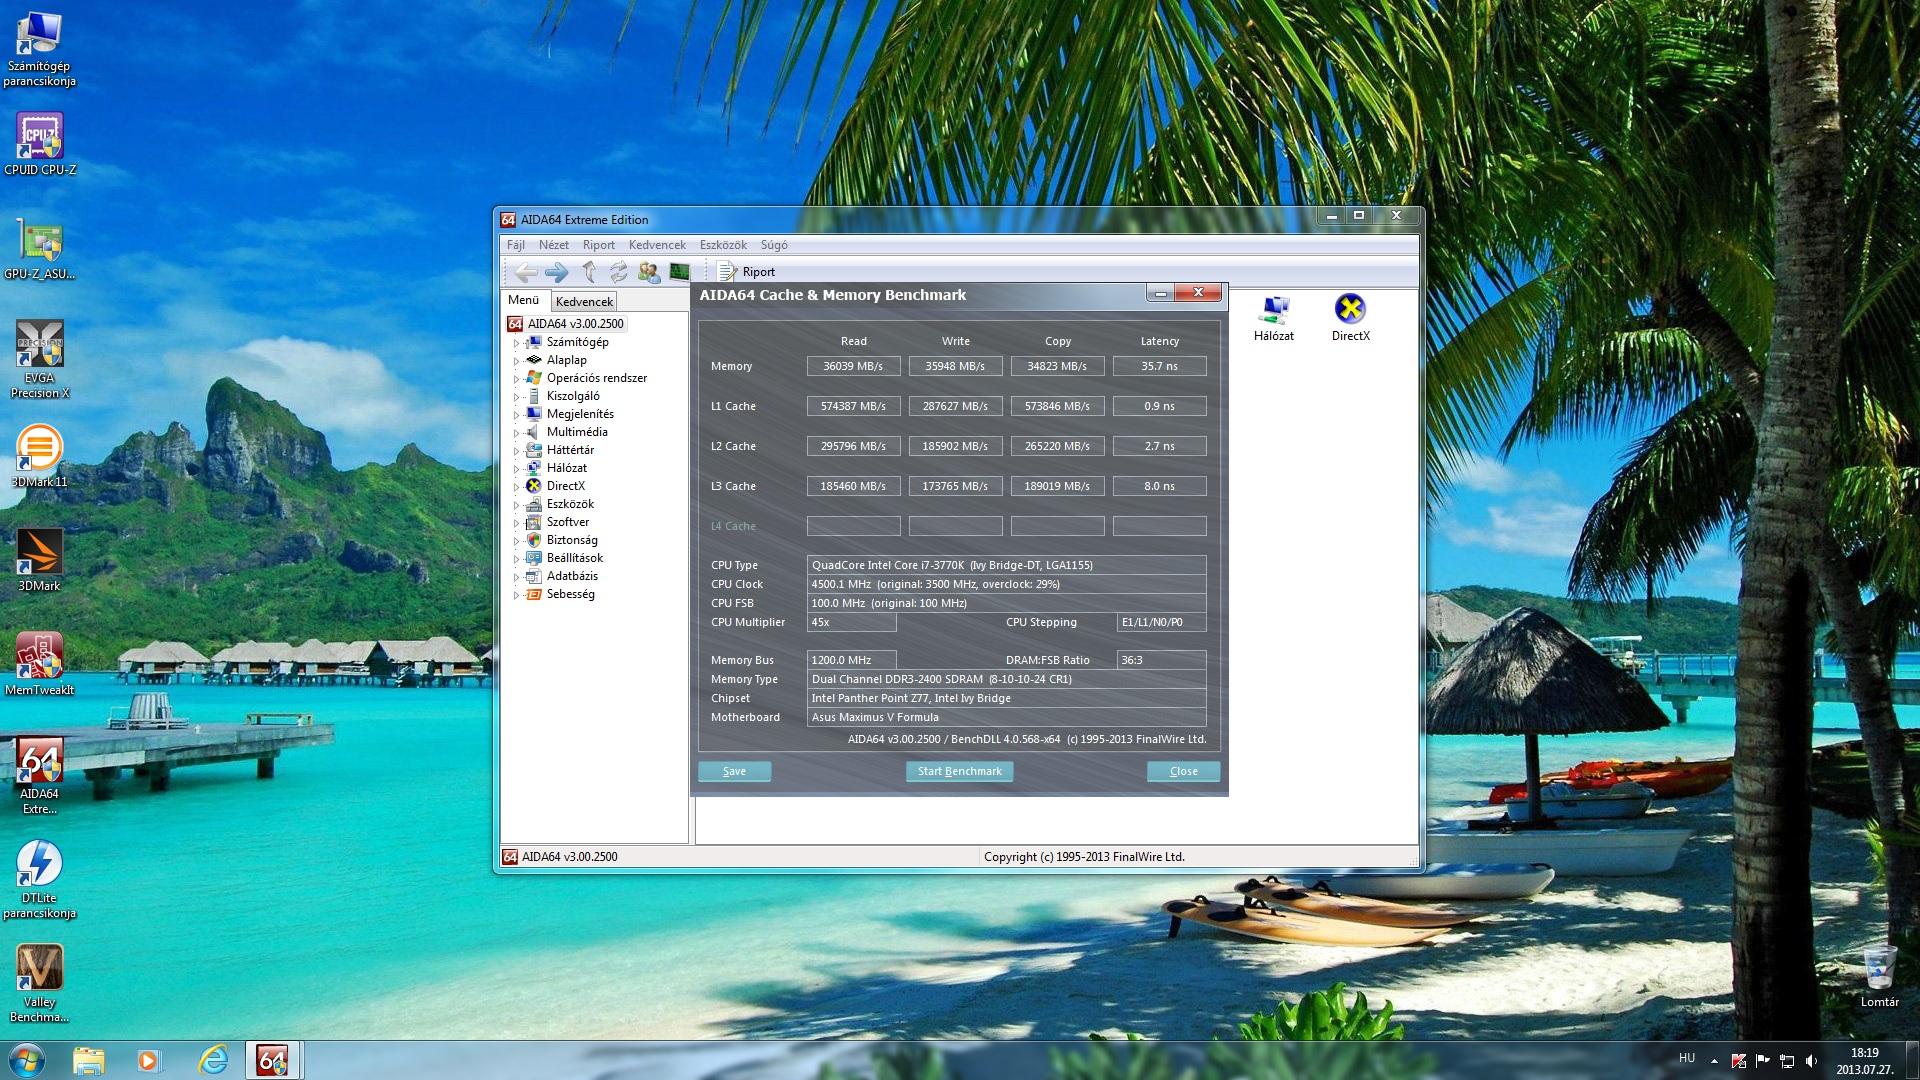Image resolution: width=1920 pixels, height=1080 pixels.
Task: Switch to the Kedvencek tab in the sidebar
Action: 584,301
